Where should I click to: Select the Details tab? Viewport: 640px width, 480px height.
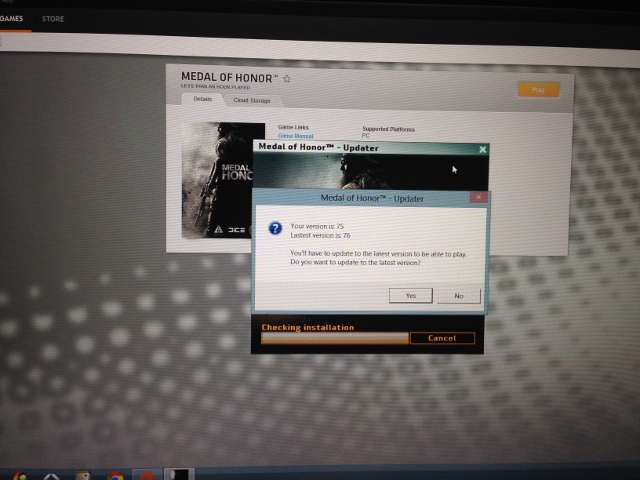[202, 99]
